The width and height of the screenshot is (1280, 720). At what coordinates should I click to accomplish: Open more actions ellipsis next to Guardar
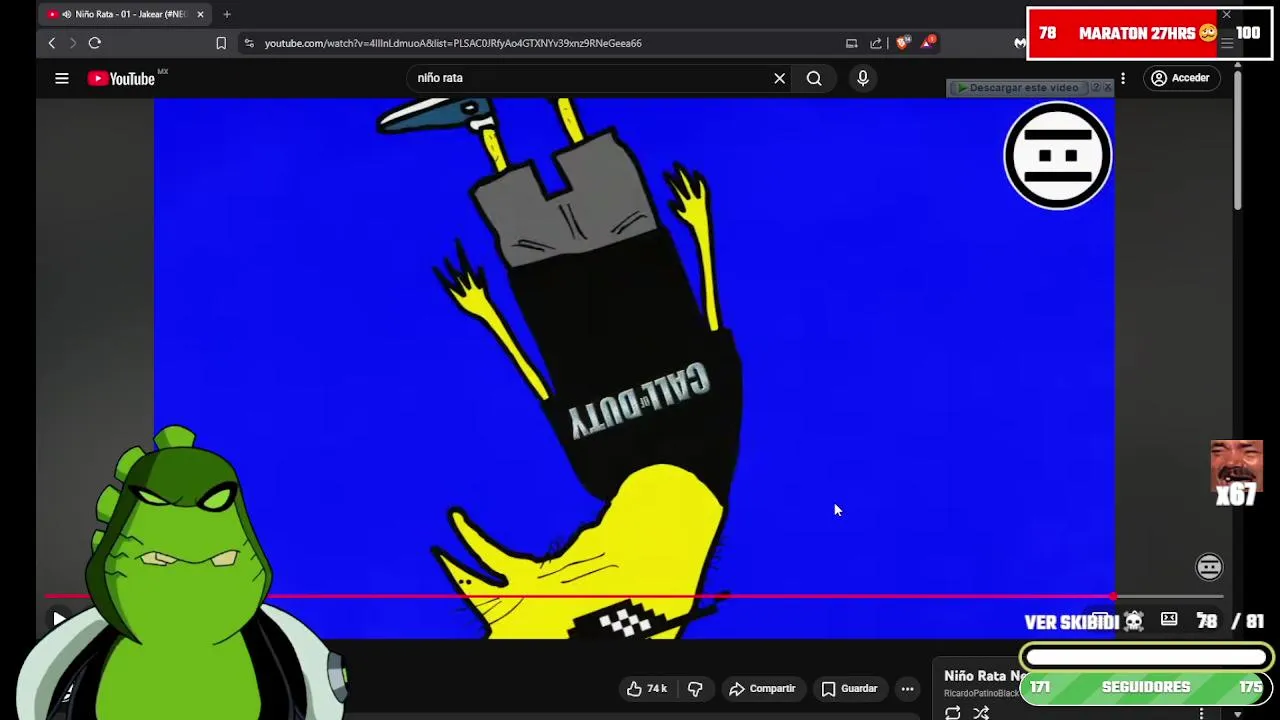coord(907,688)
